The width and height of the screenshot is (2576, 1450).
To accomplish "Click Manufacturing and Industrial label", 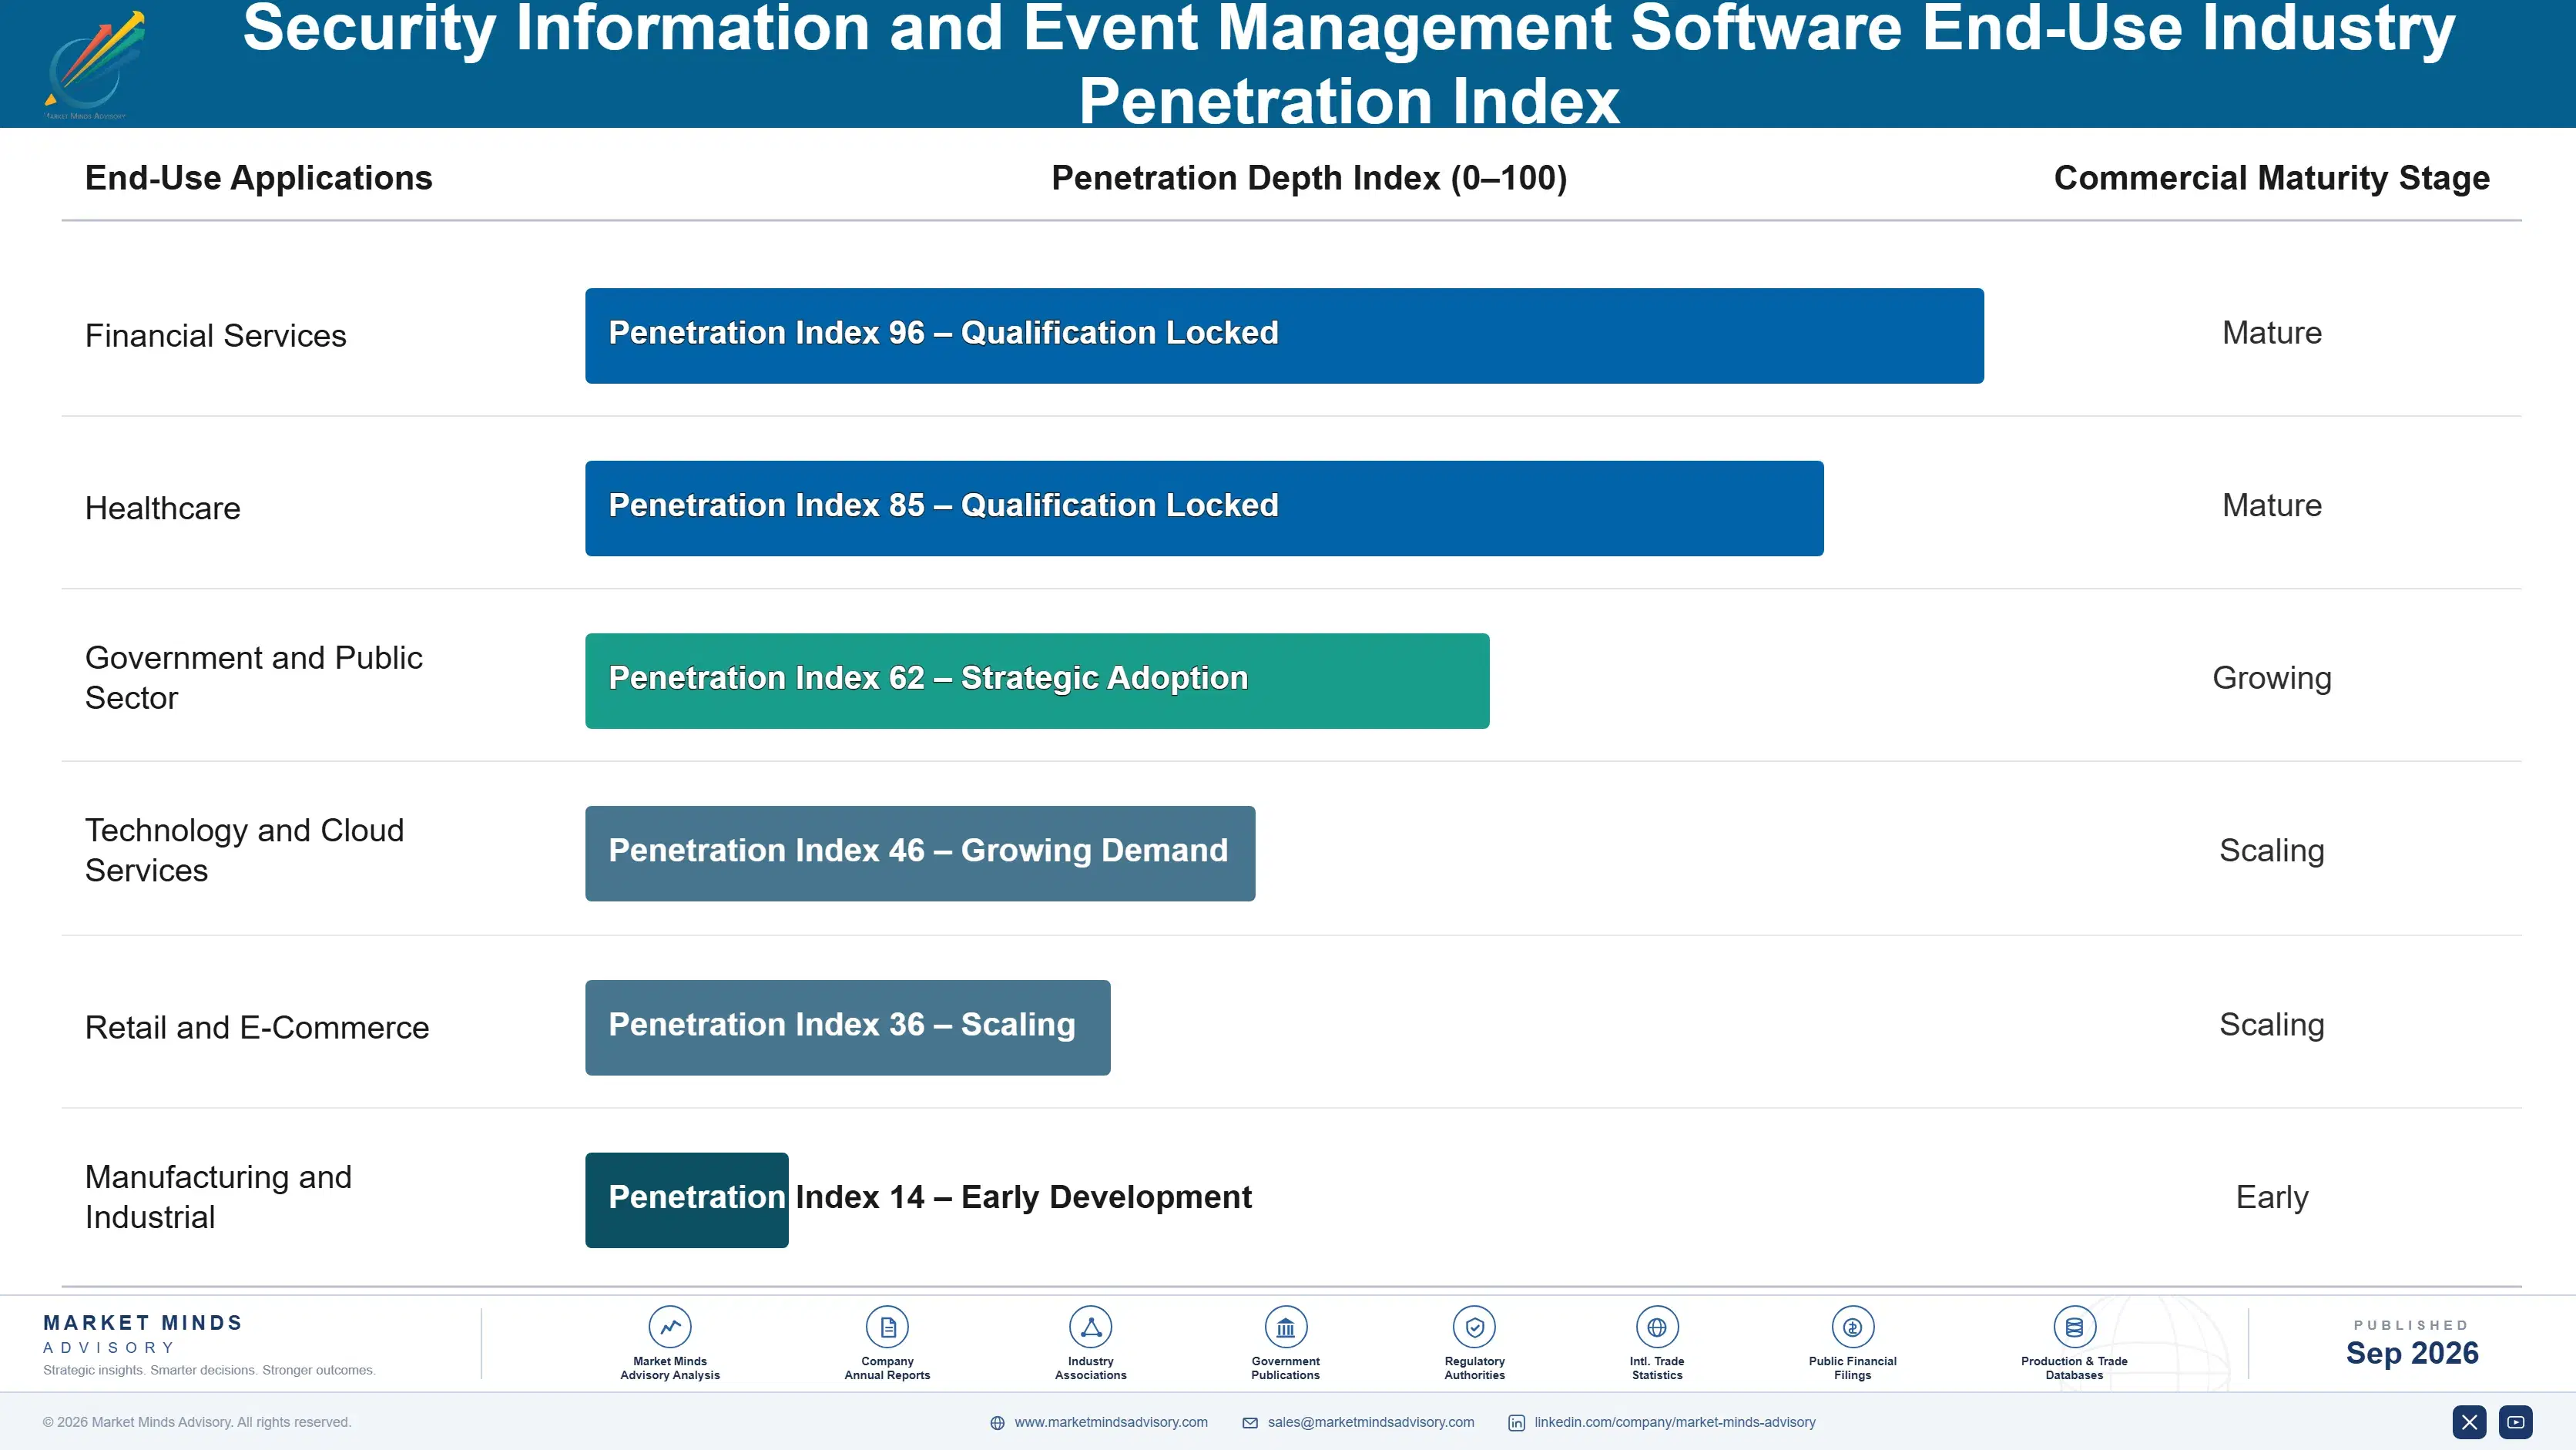I will (x=219, y=1197).
